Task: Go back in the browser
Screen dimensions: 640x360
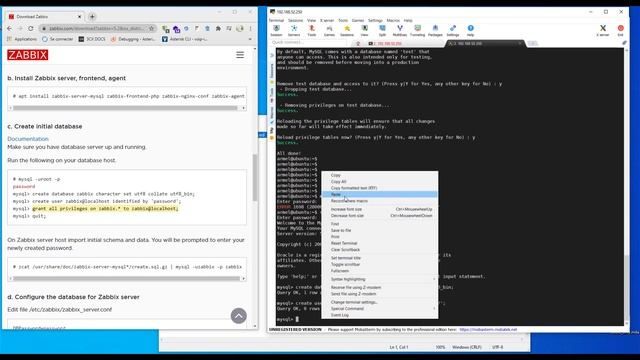Action: pyautogui.click(x=9, y=29)
